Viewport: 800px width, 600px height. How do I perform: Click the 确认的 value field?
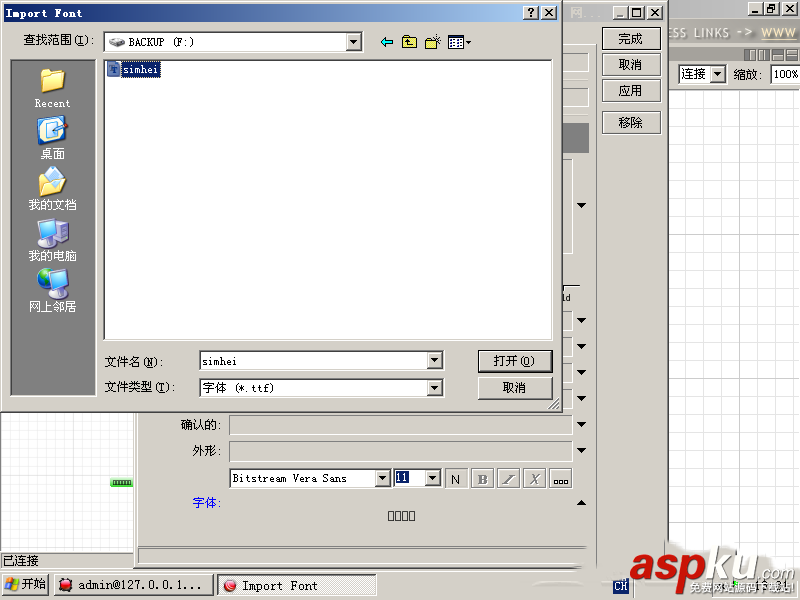point(400,425)
